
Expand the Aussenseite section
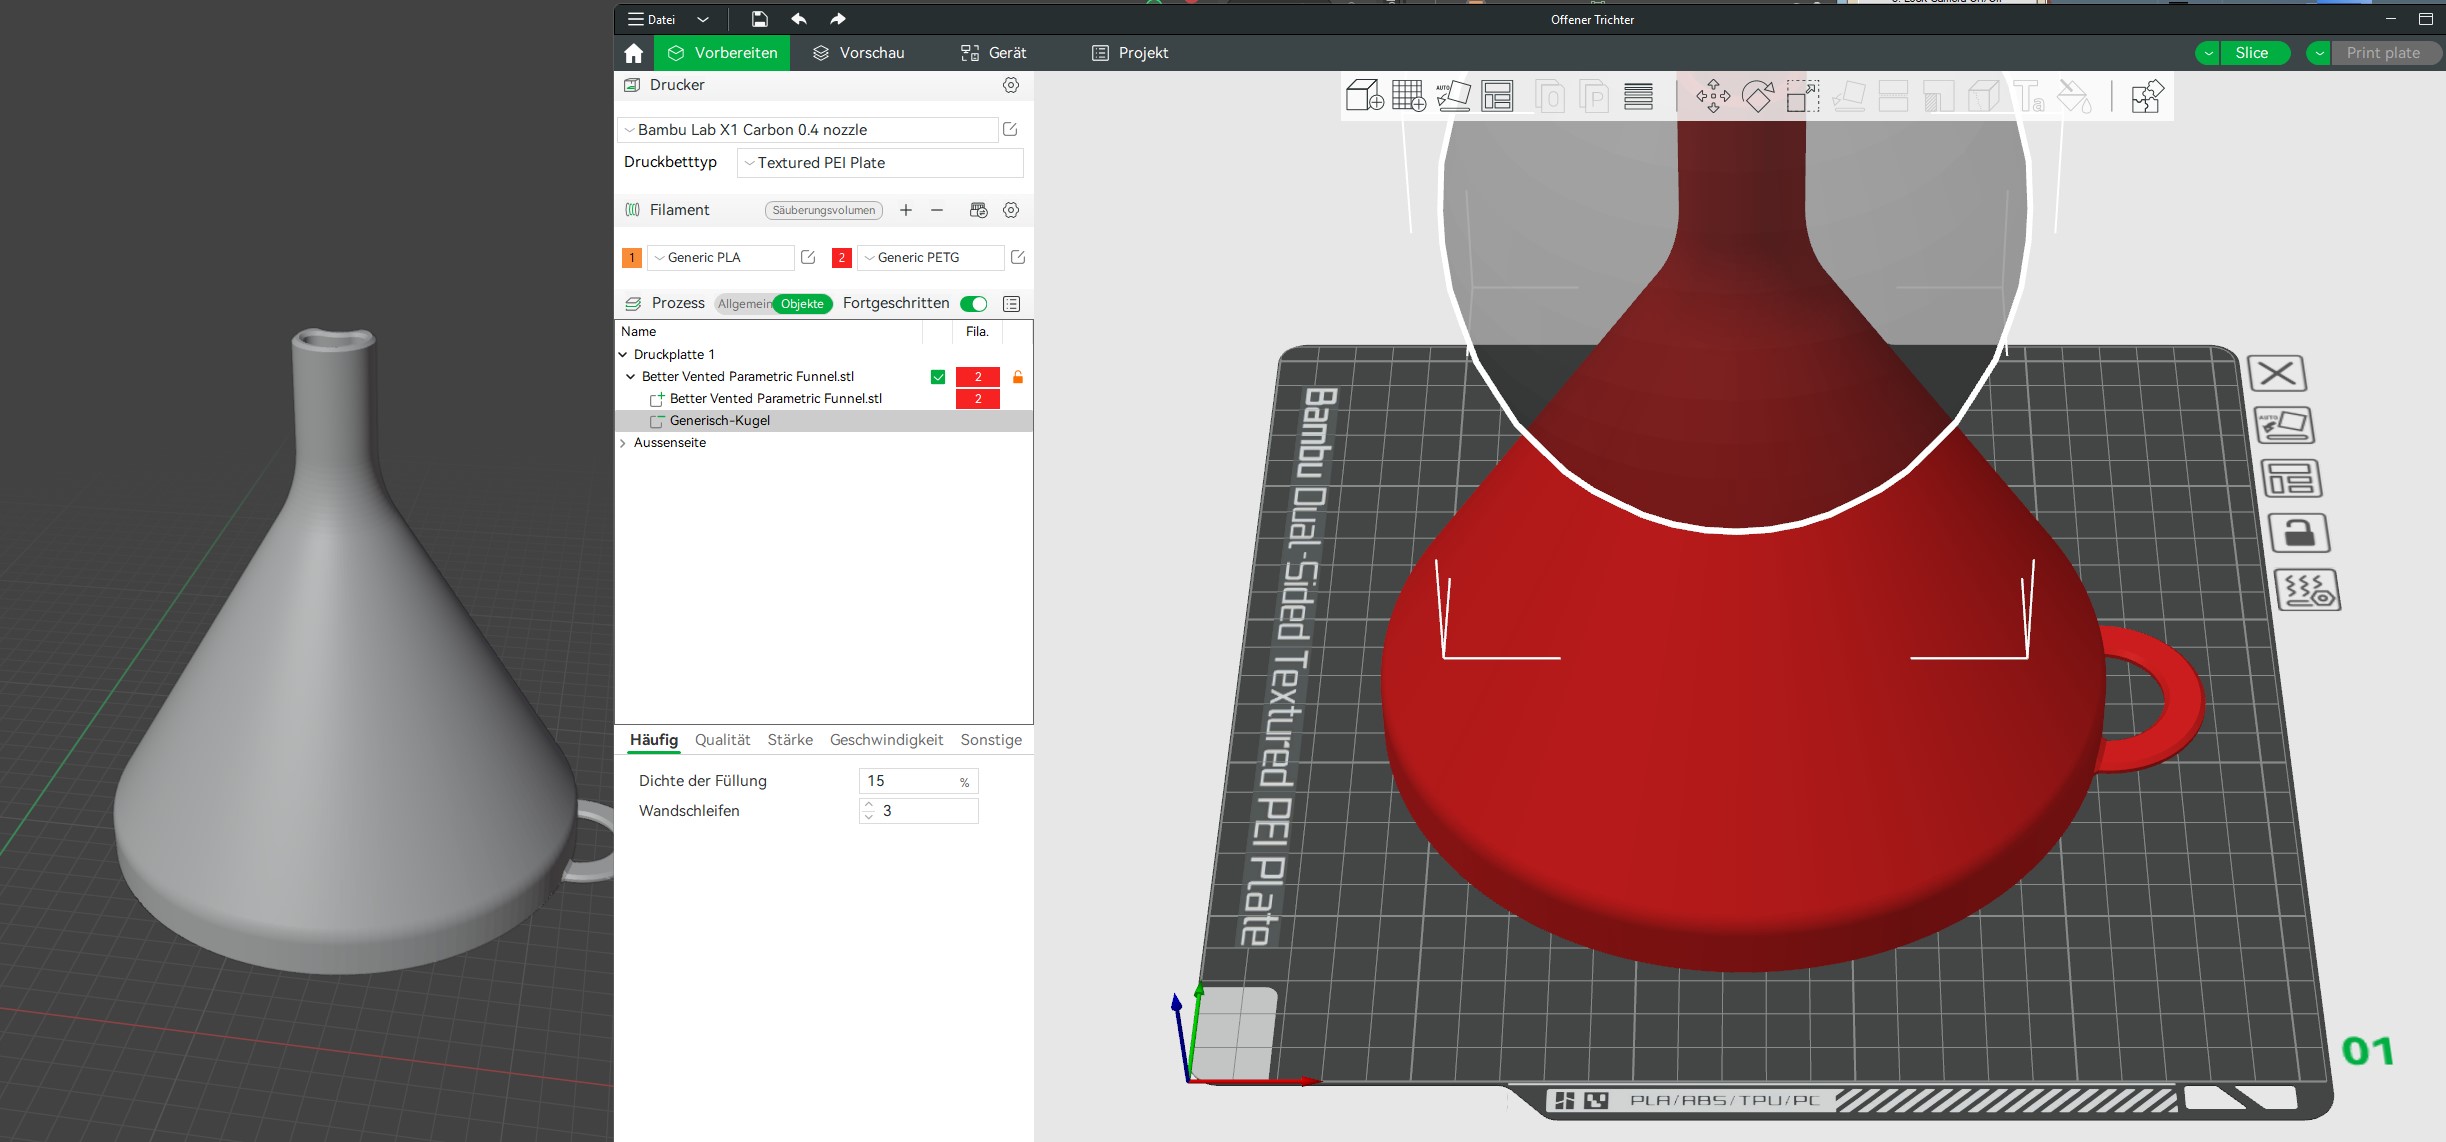(x=622, y=443)
